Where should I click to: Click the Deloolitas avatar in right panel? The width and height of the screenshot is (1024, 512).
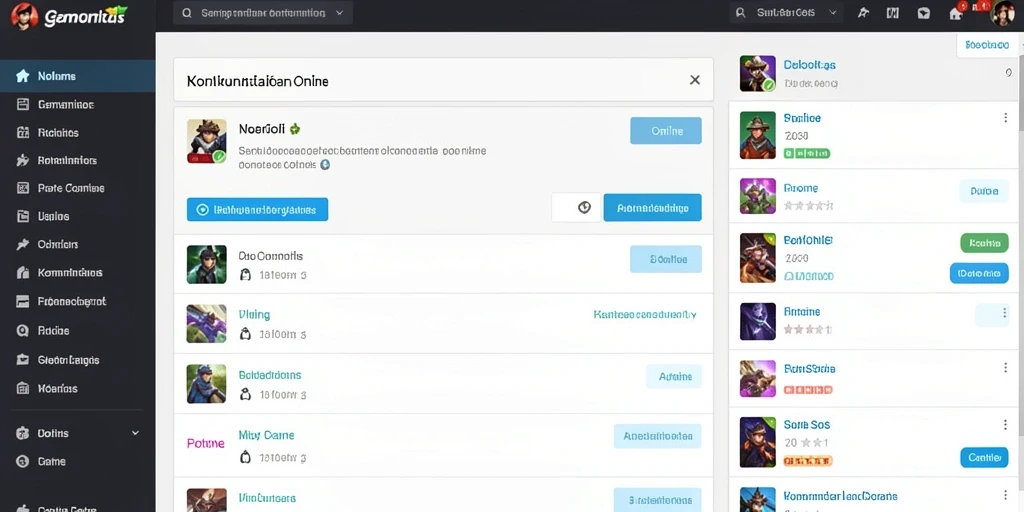tap(758, 73)
